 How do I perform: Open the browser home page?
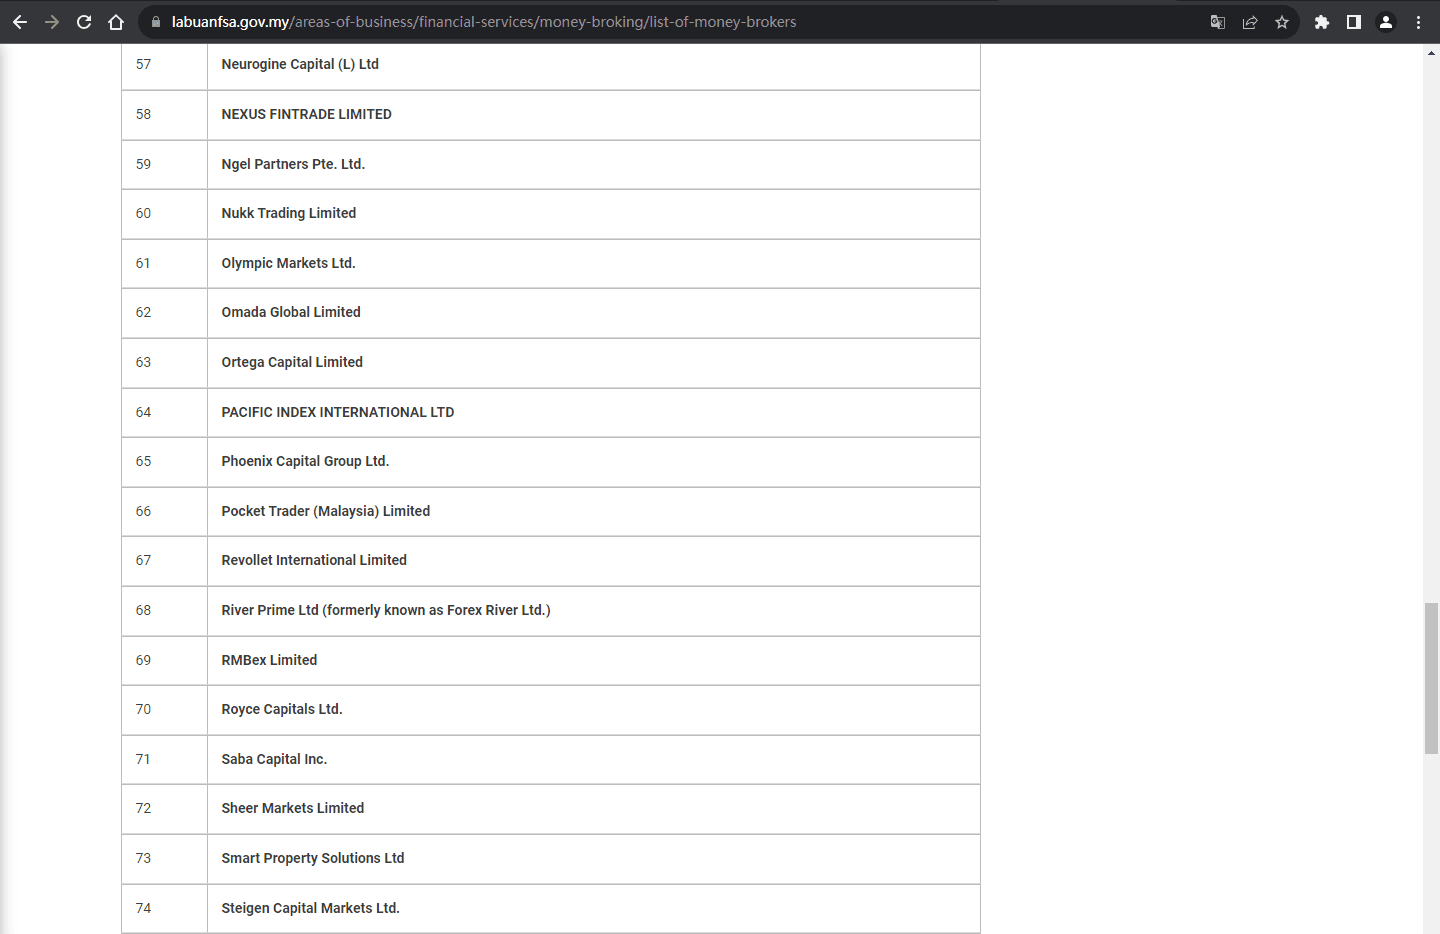pos(116,22)
